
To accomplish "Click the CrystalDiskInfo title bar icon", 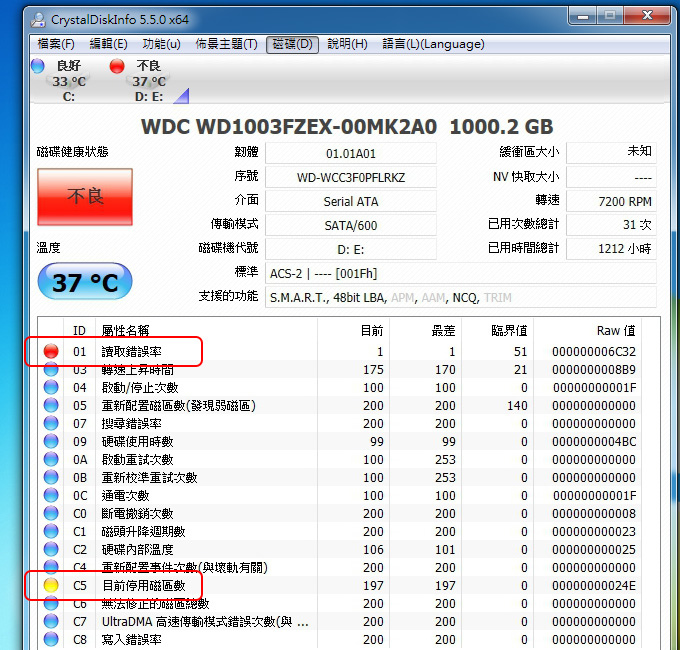I will point(39,20).
